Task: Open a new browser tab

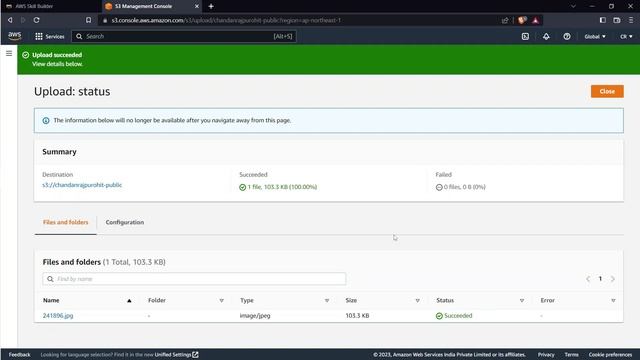Action: tap(211, 6)
